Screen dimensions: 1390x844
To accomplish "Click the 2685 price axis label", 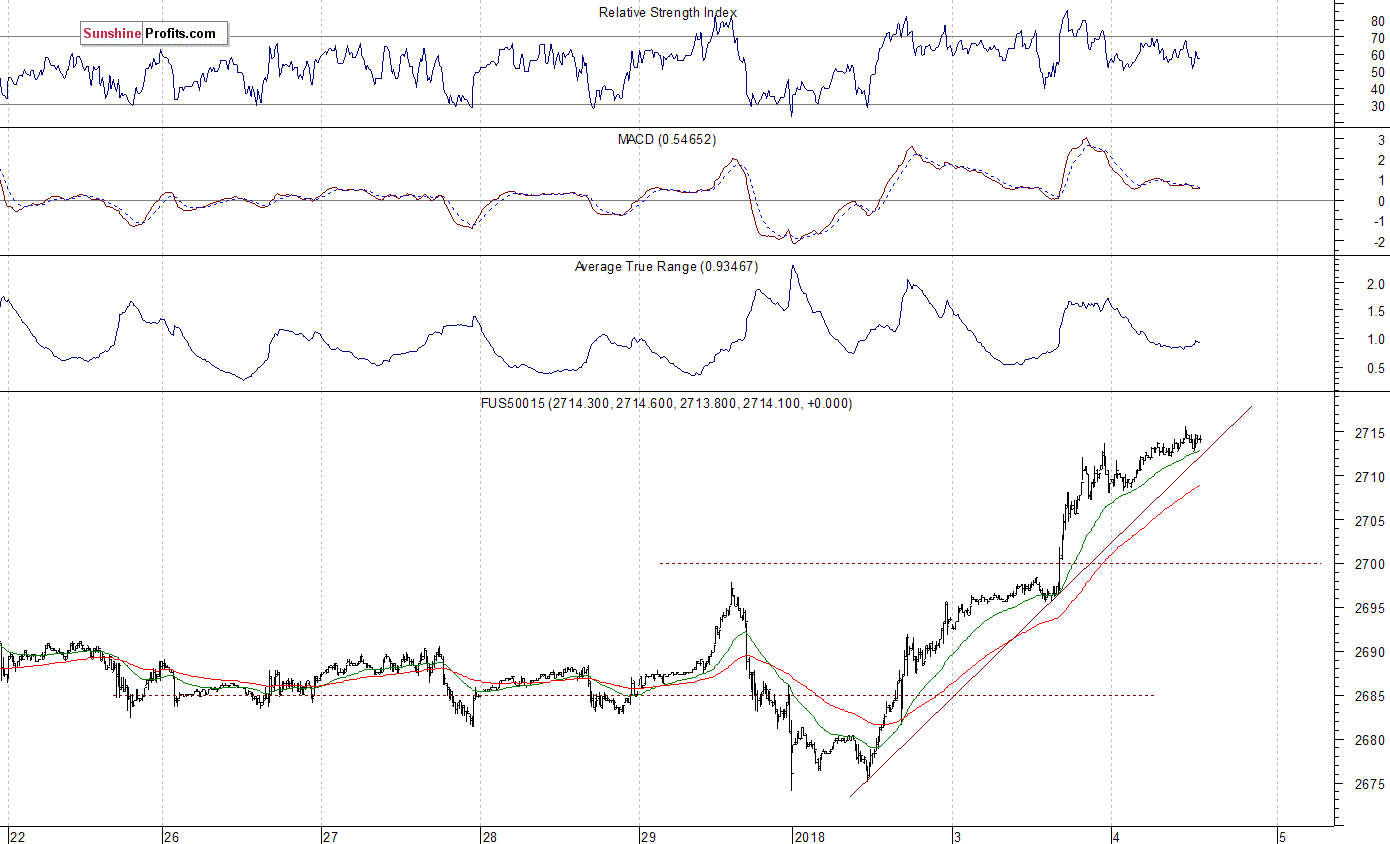I will (1371, 697).
